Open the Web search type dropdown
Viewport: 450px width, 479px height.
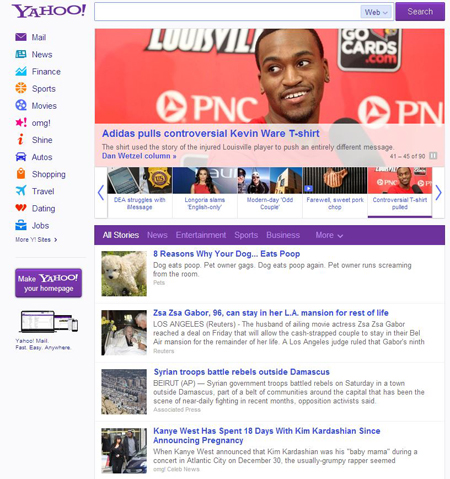(376, 12)
